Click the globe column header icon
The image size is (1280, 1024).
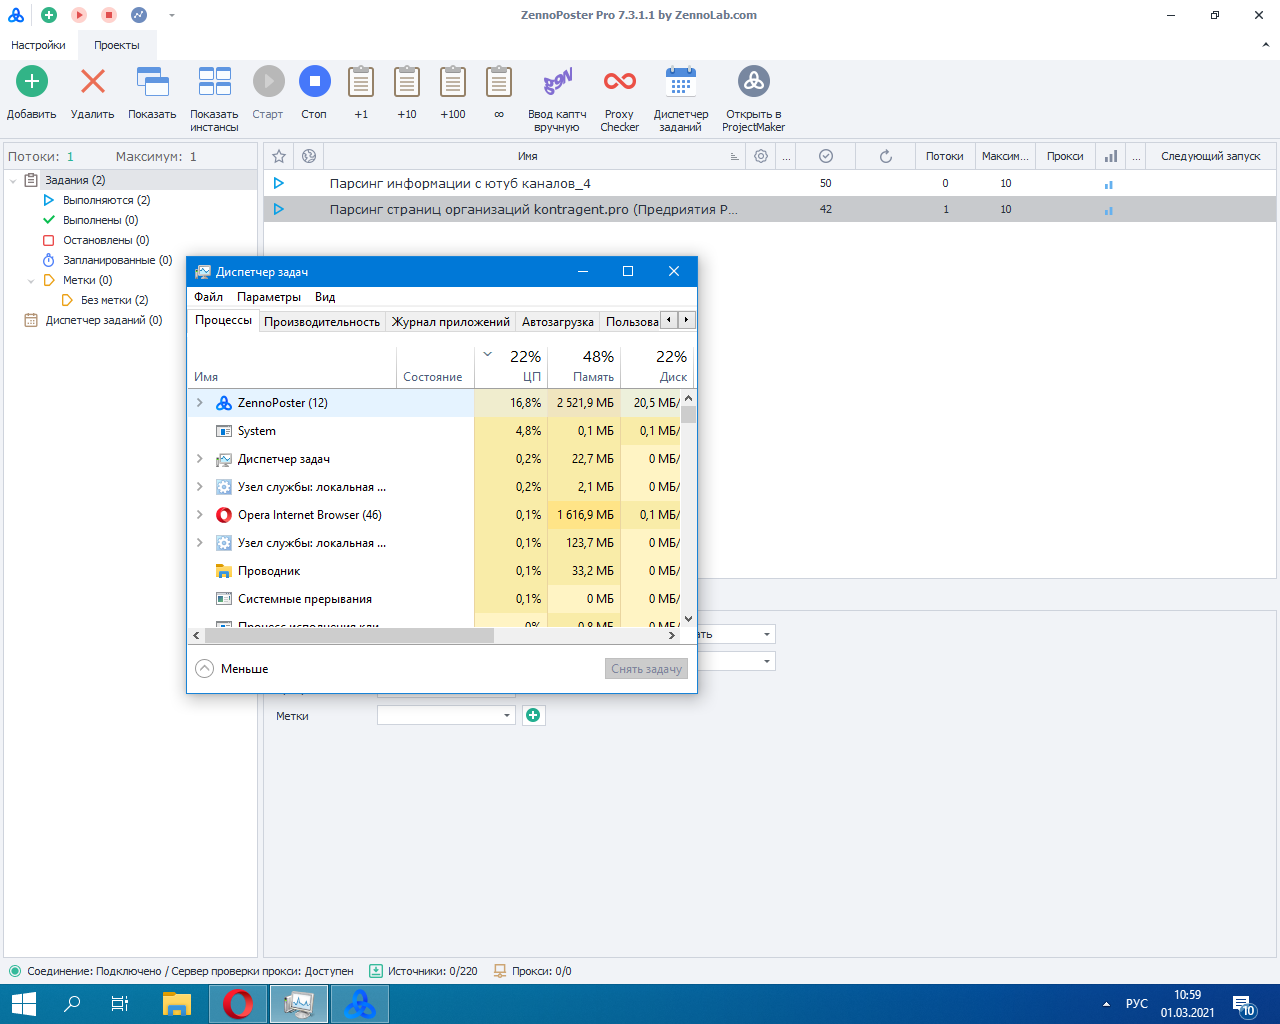[x=309, y=156]
